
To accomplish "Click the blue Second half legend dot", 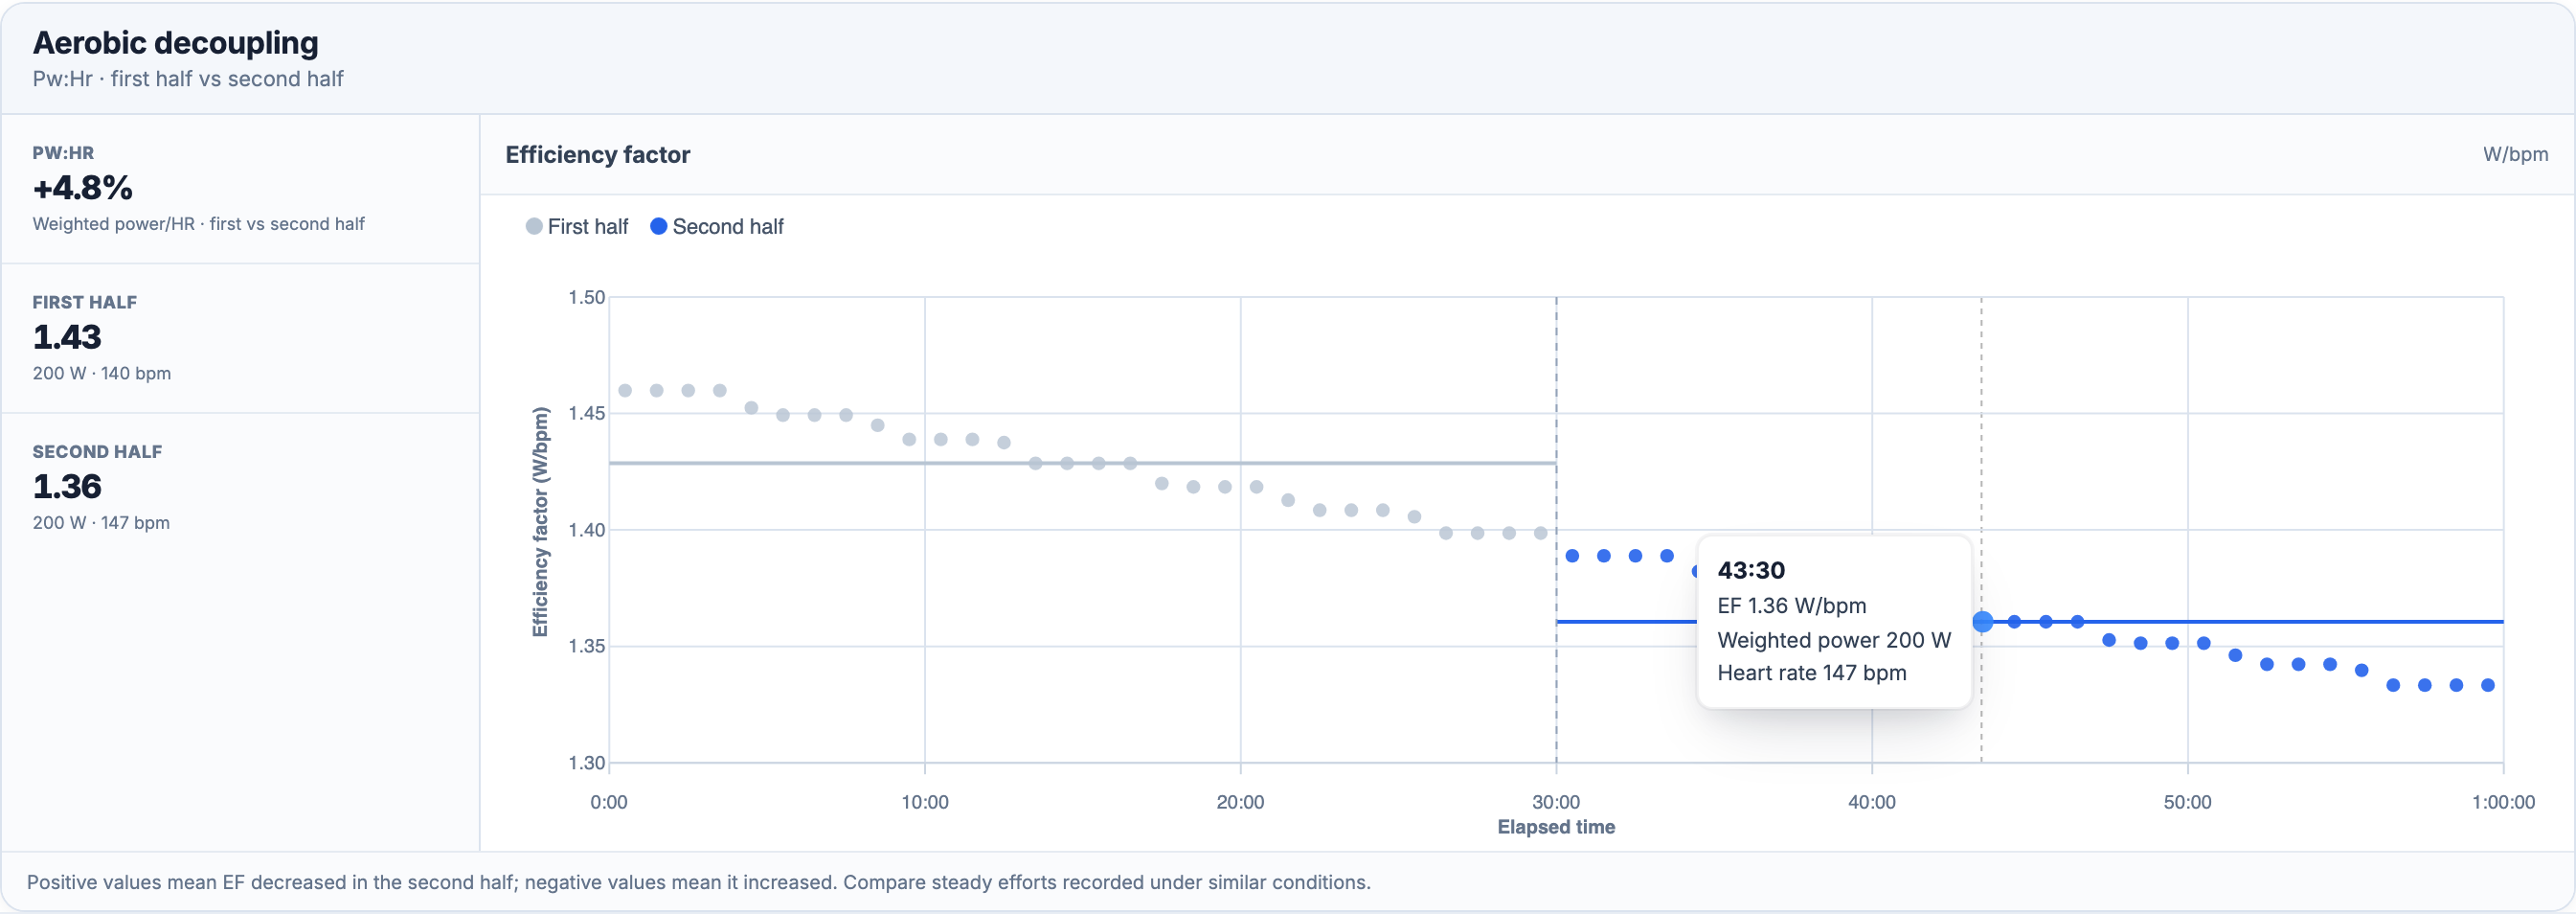I will click(659, 227).
